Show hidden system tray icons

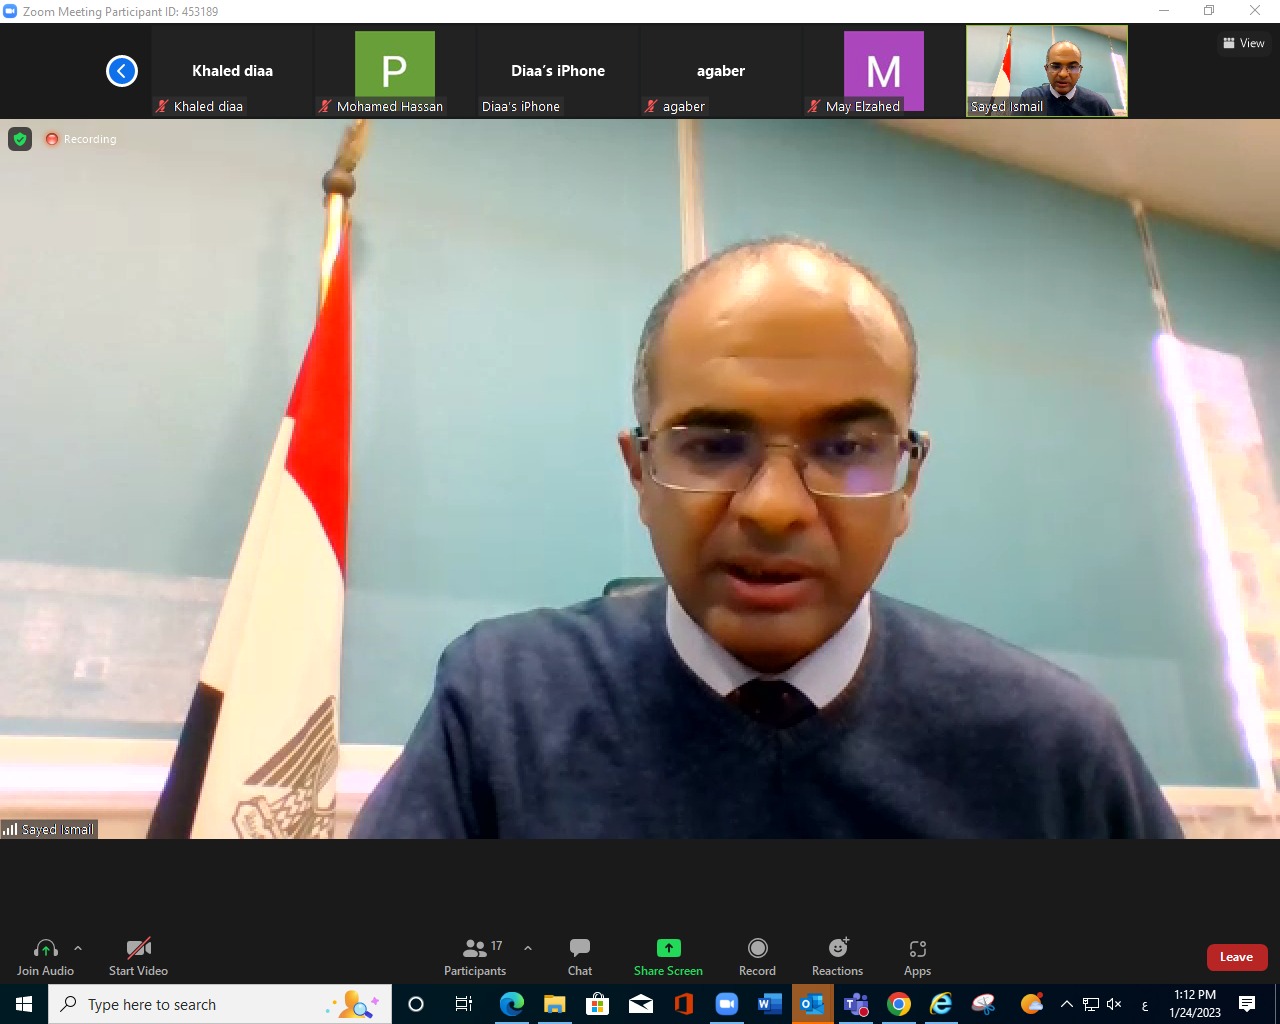pos(1066,1004)
